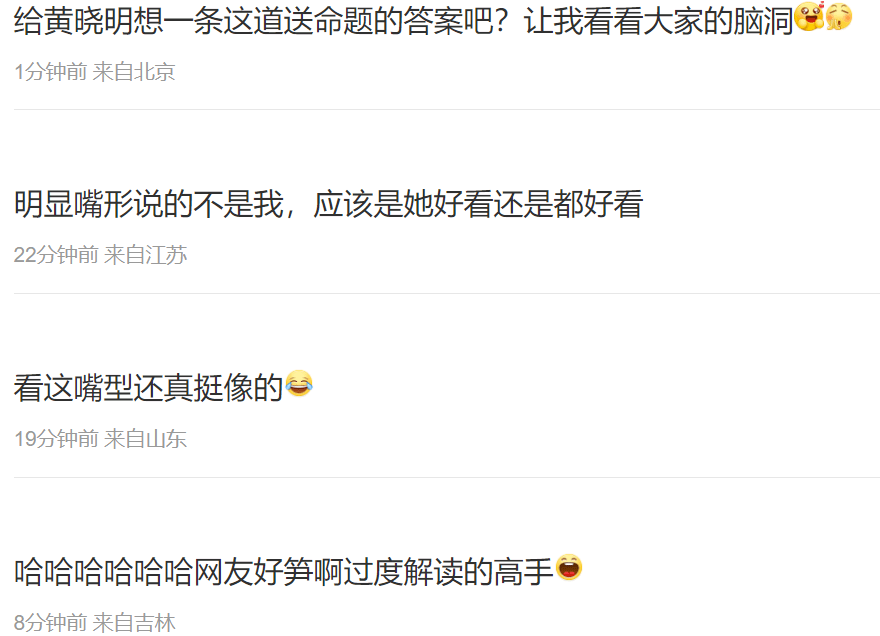Open the comment about 黄晓明 送命题

433,21
